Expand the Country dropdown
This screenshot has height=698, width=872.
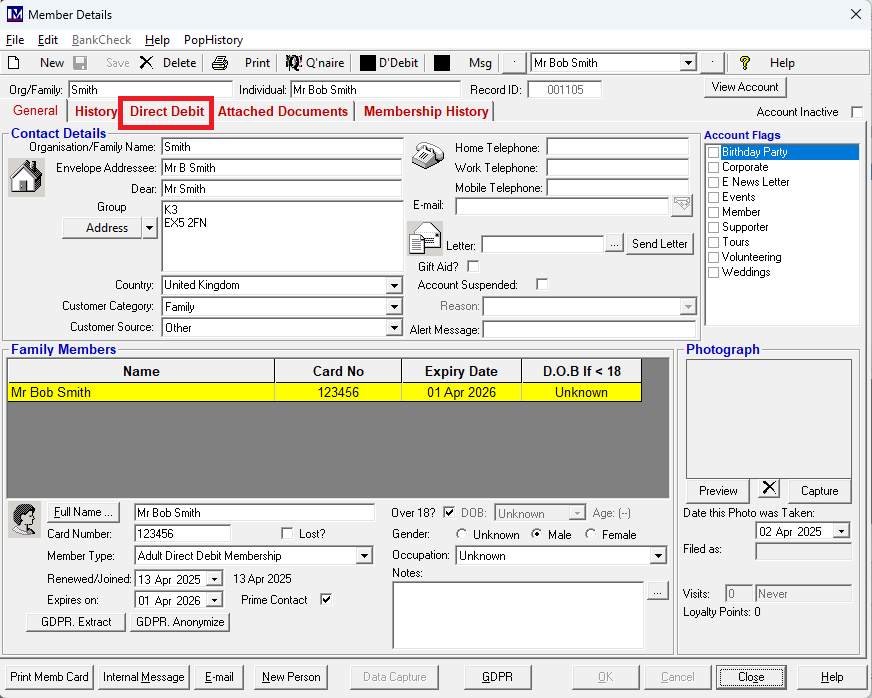[x=394, y=286]
